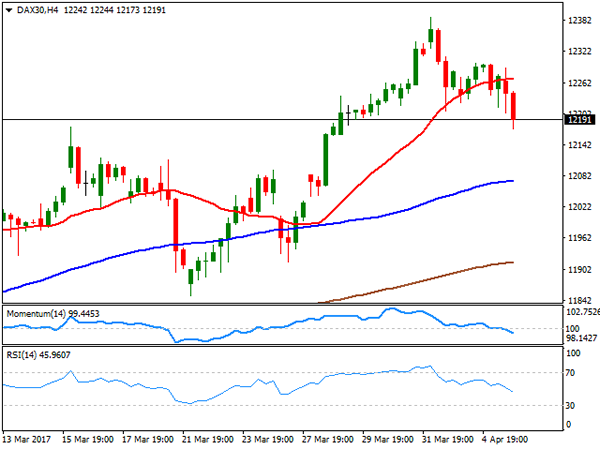Open the chart menu triangle beside DAX30,H4
The width and height of the screenshot is (600, 450).
coord(9,11)
